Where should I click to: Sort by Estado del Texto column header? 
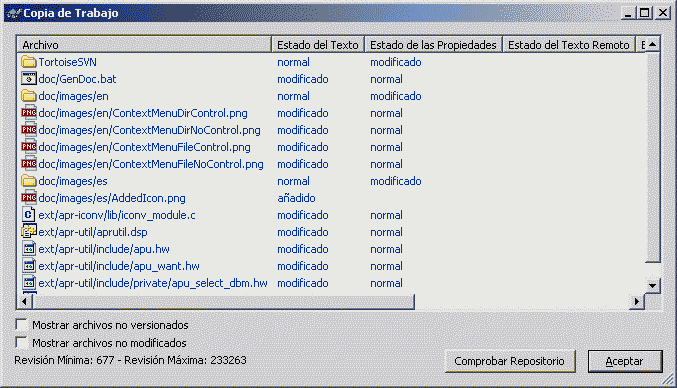pos(318,44)
